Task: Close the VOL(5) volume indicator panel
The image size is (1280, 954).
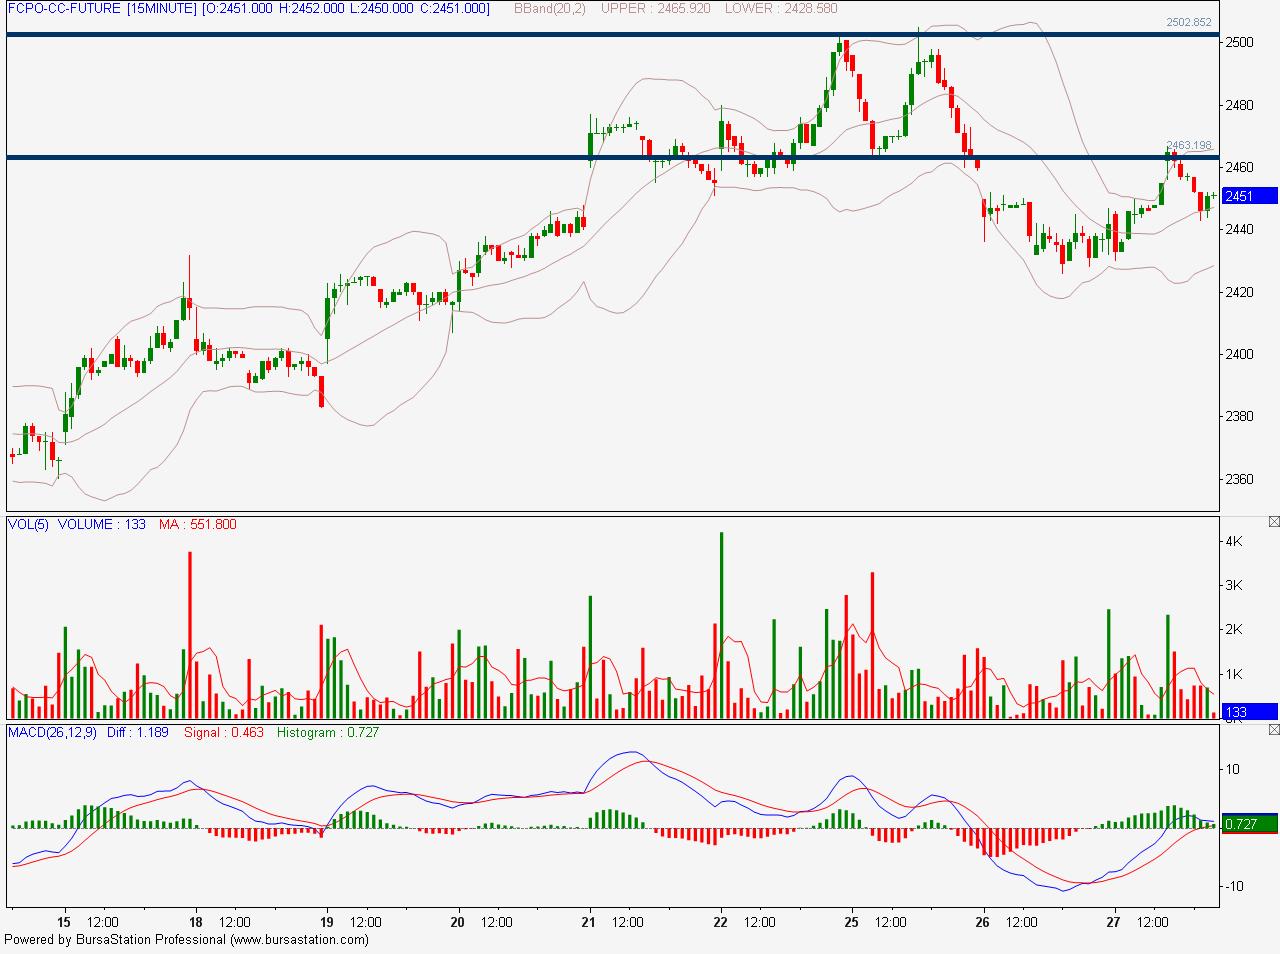Action: coord(1273,522)
